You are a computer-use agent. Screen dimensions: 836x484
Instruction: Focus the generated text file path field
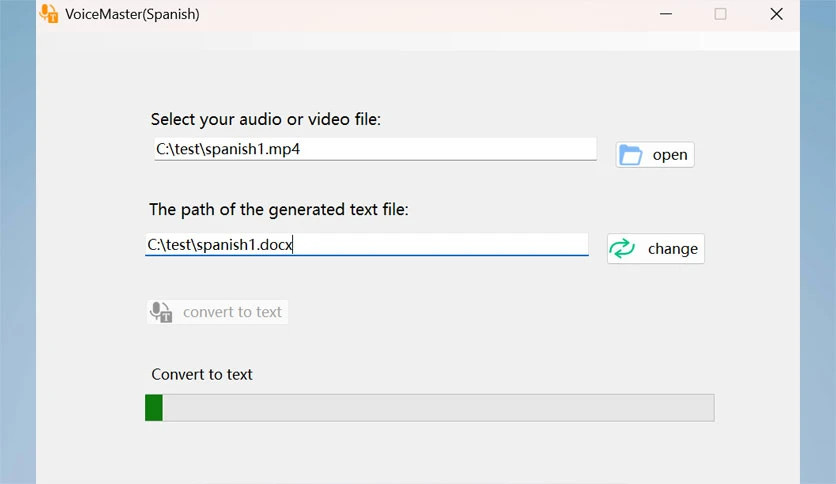[x=367, y=245]
